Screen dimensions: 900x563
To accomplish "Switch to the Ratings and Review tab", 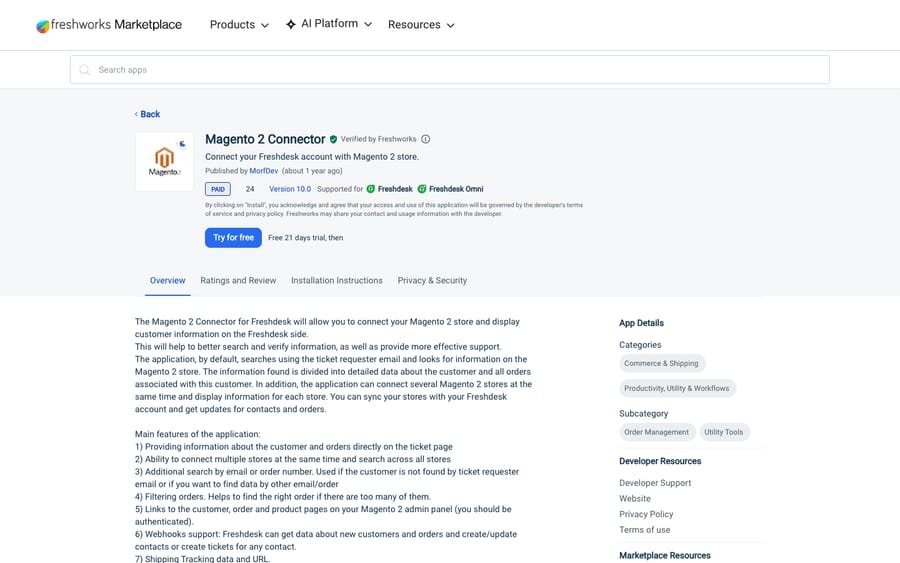I will click(x=238, y=281).
